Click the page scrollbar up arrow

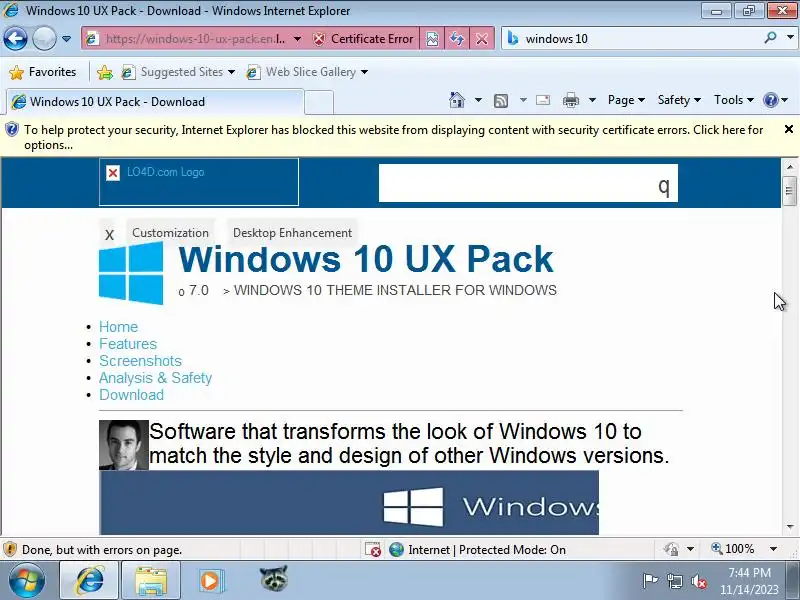point(790,166)
